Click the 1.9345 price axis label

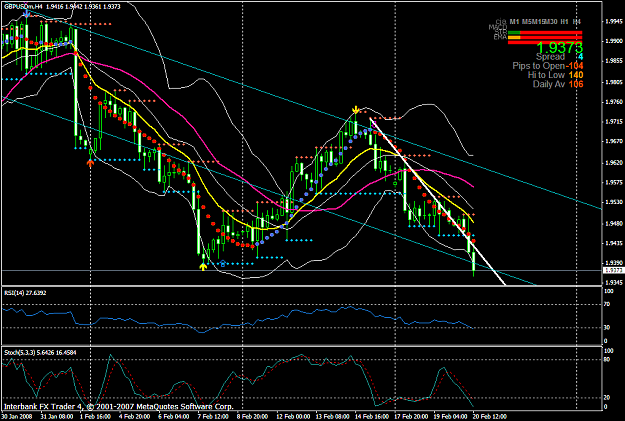pos(614,282)
